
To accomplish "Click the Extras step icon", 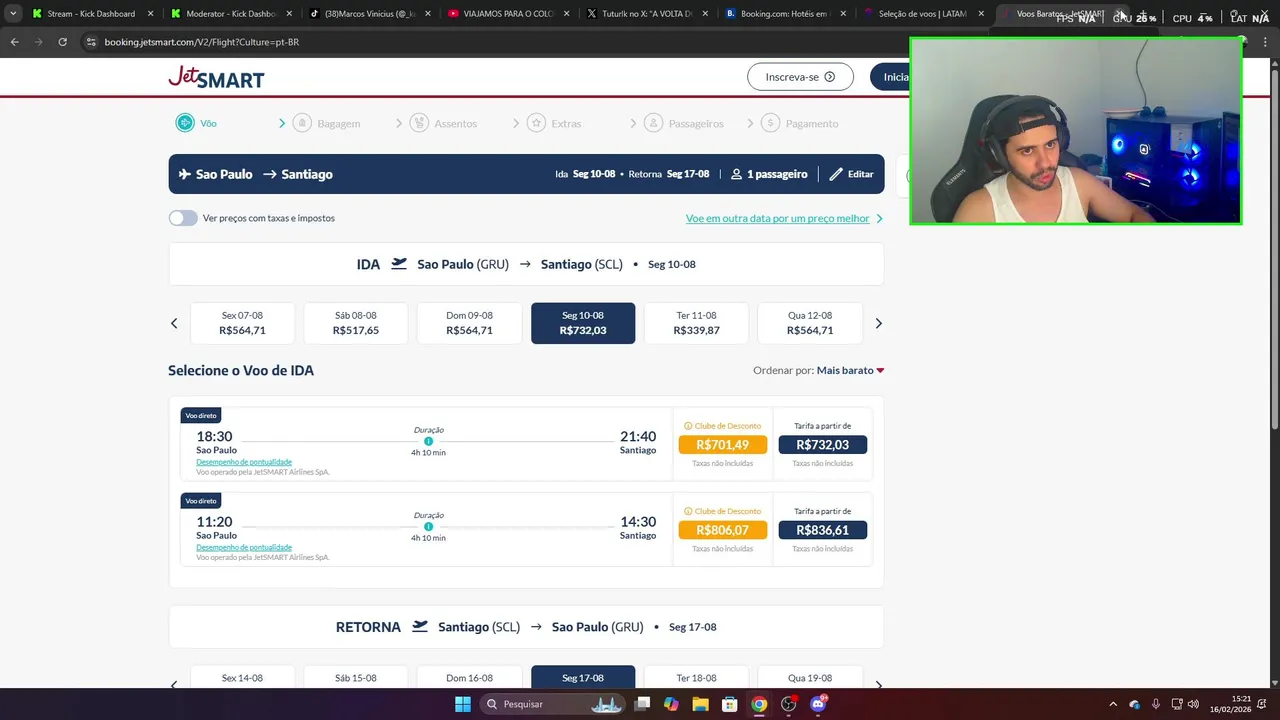I will click(x=536, y=123).
